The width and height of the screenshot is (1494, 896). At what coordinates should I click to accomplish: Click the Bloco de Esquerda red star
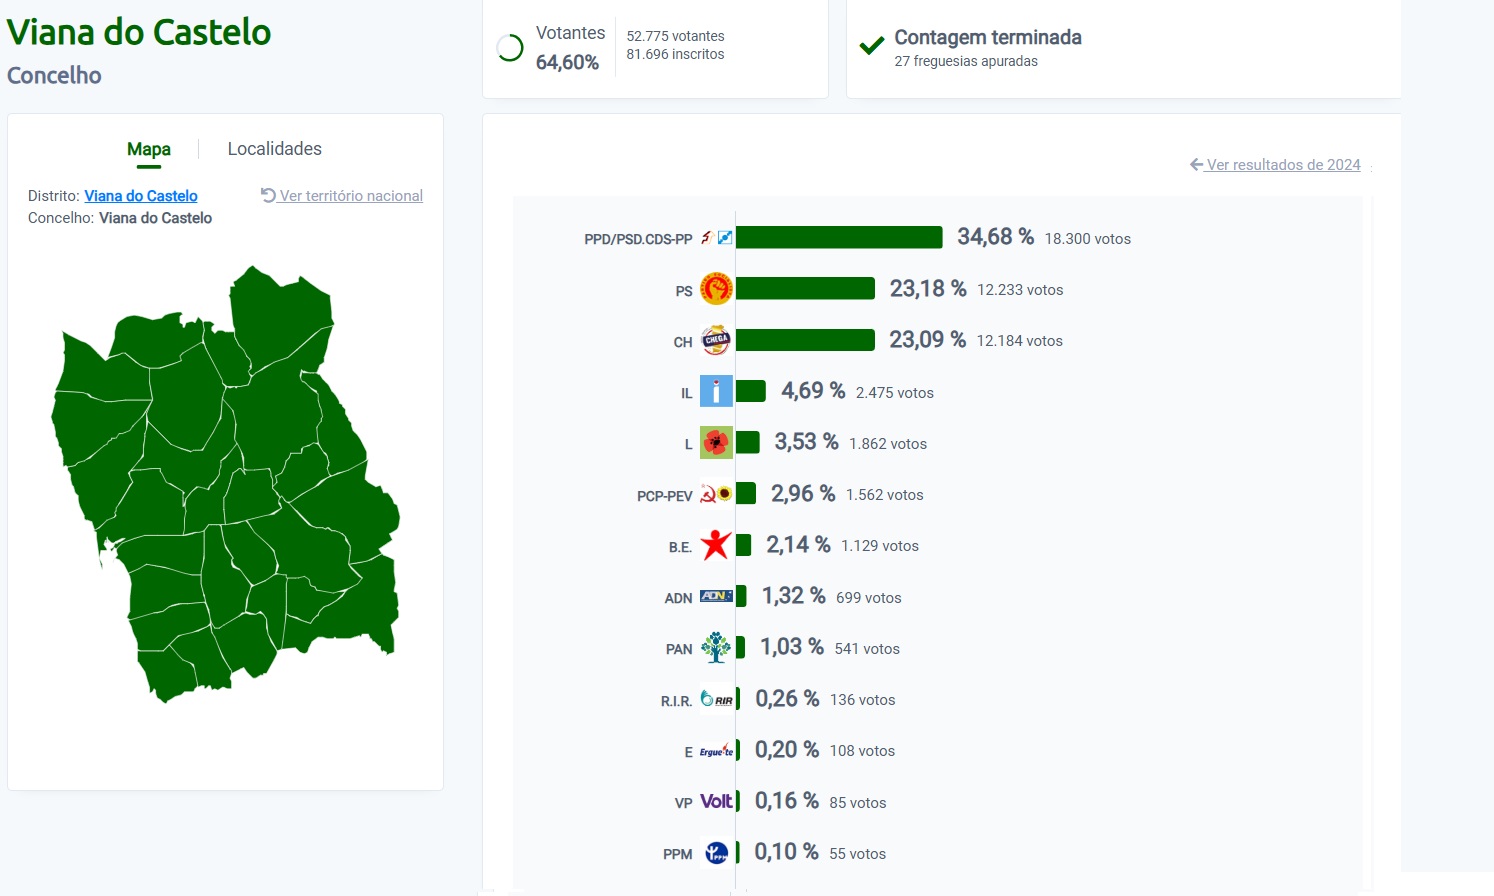(x=716, y=545)
